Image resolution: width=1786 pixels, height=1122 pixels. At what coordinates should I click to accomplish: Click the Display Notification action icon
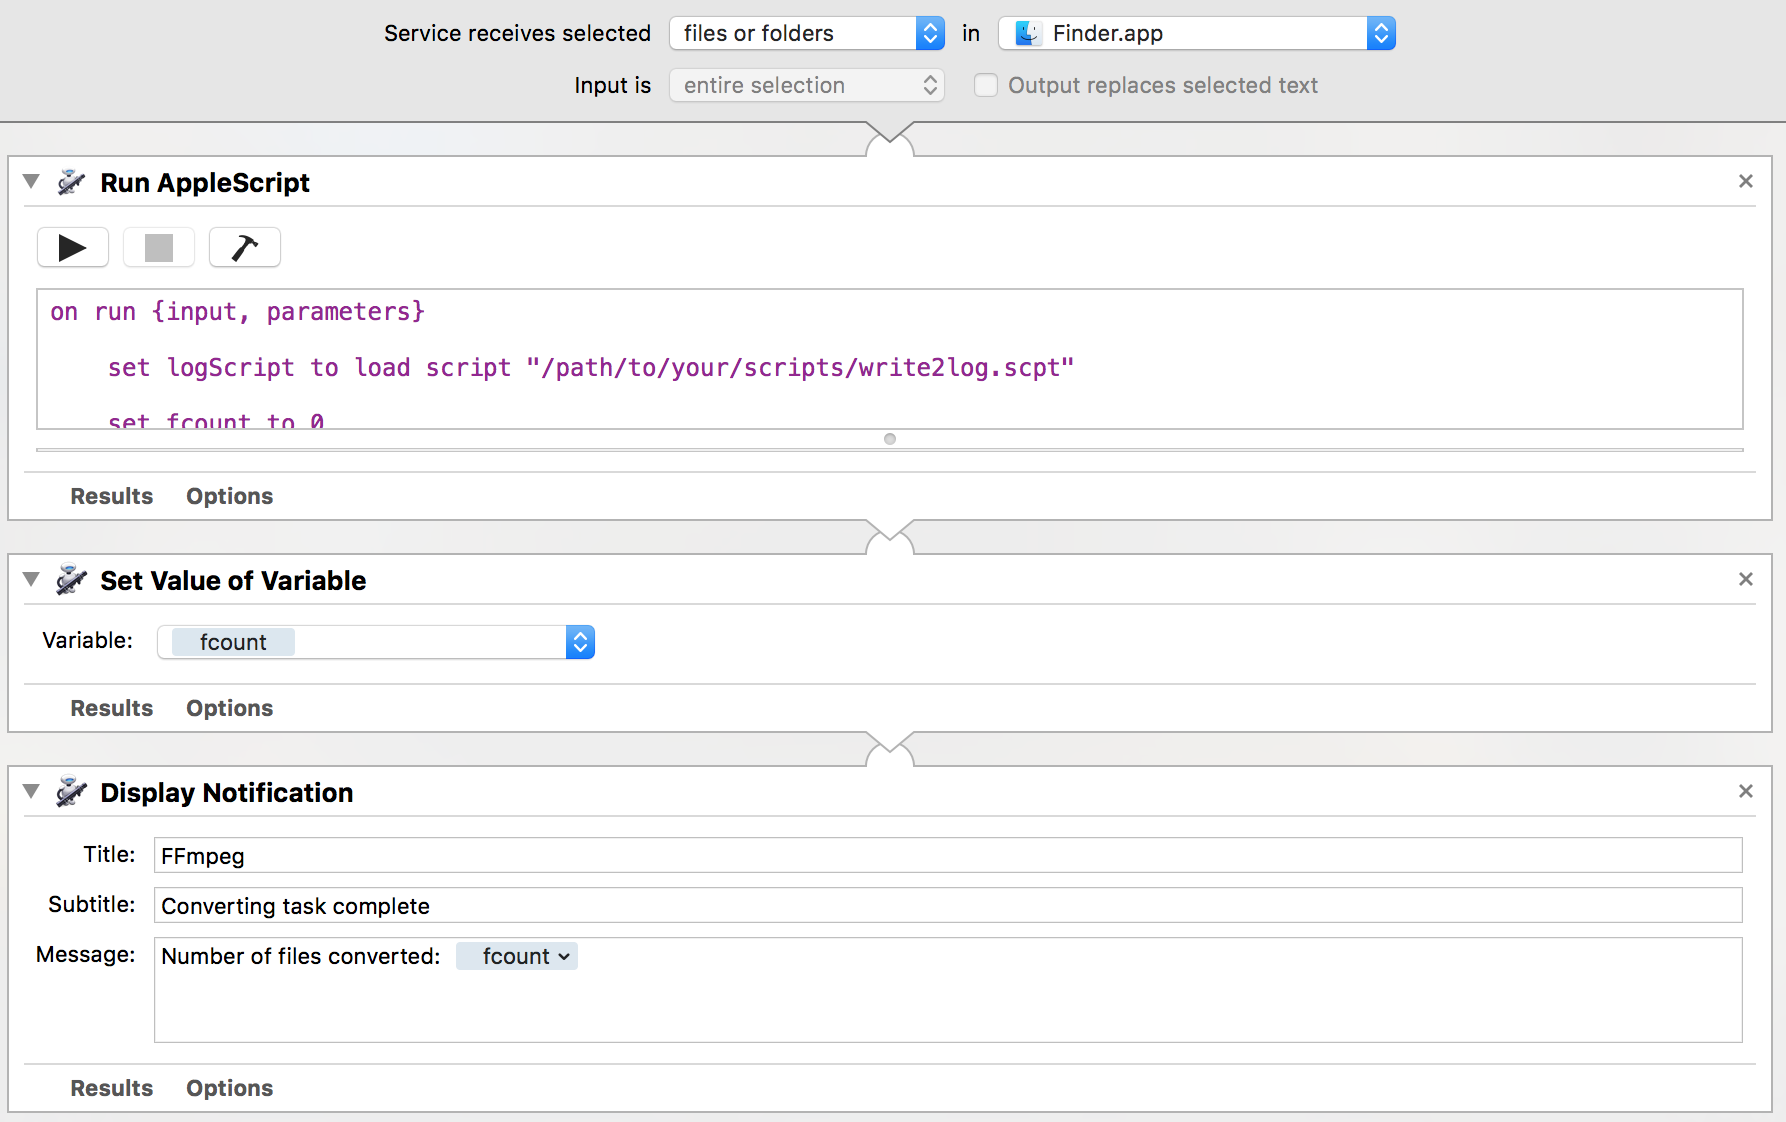pyautogui.click(x=71, y=792)
